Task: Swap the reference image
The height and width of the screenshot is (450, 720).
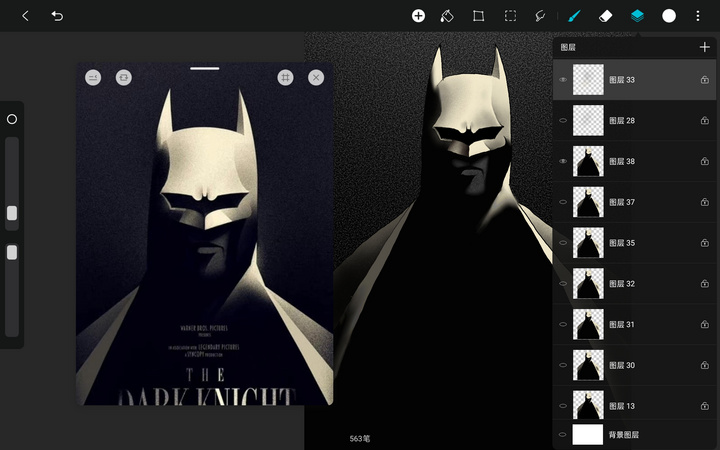Action: (124, 78)
